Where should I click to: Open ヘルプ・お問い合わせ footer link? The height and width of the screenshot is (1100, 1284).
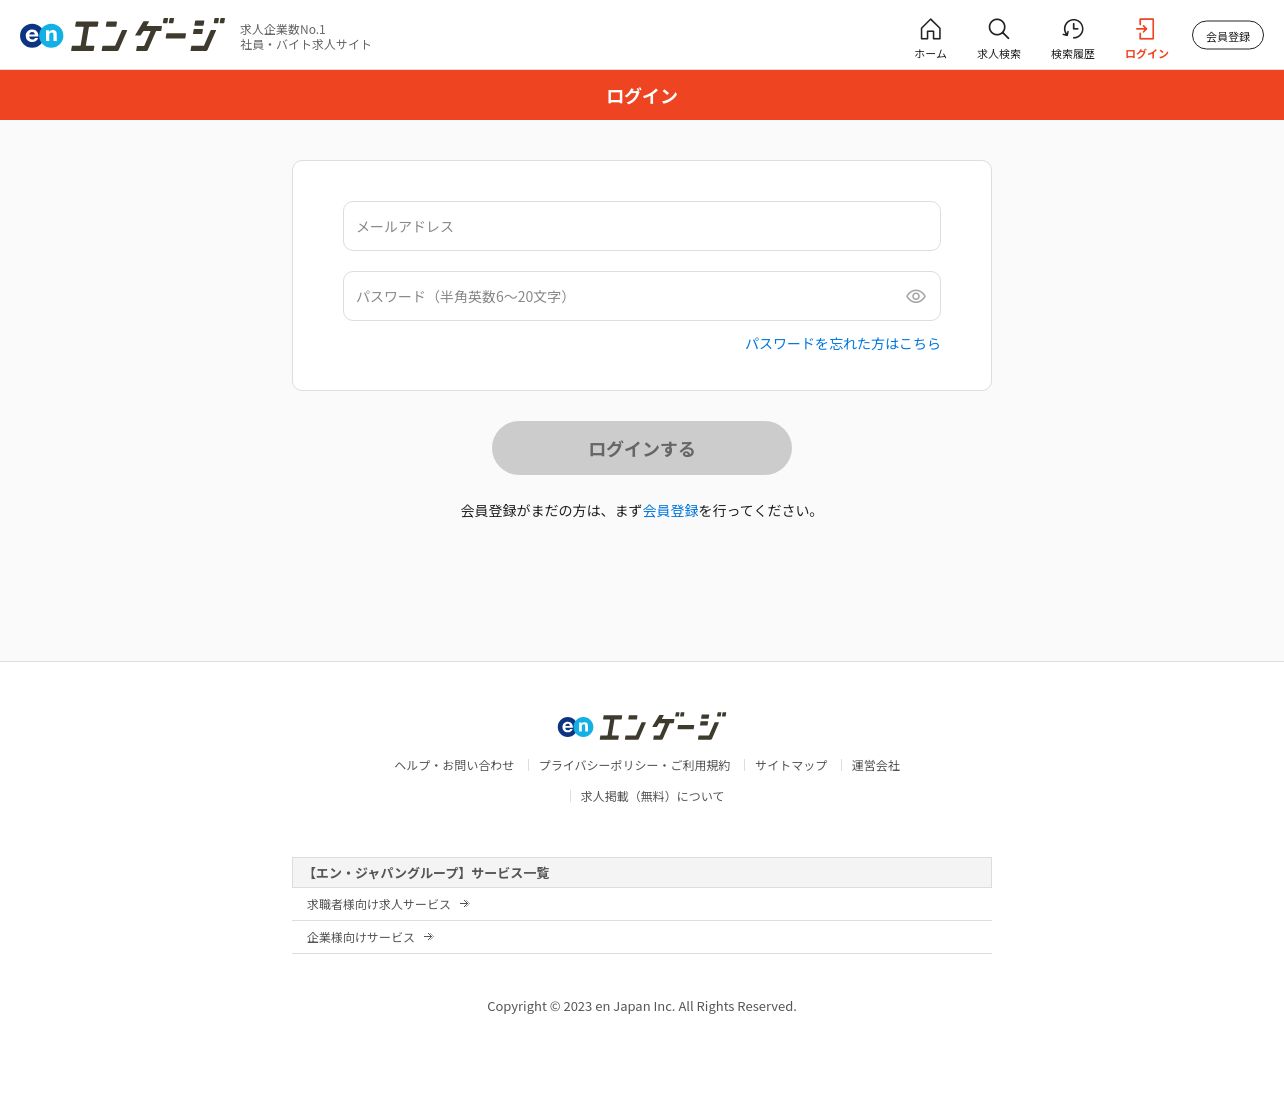(x=454, y=765)
